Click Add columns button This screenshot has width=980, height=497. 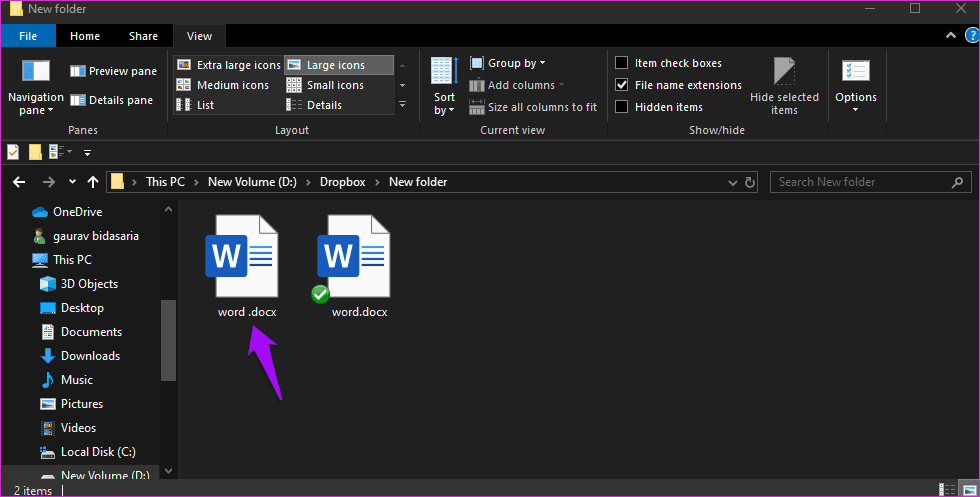pyautogui.click(x=517, y=85)
